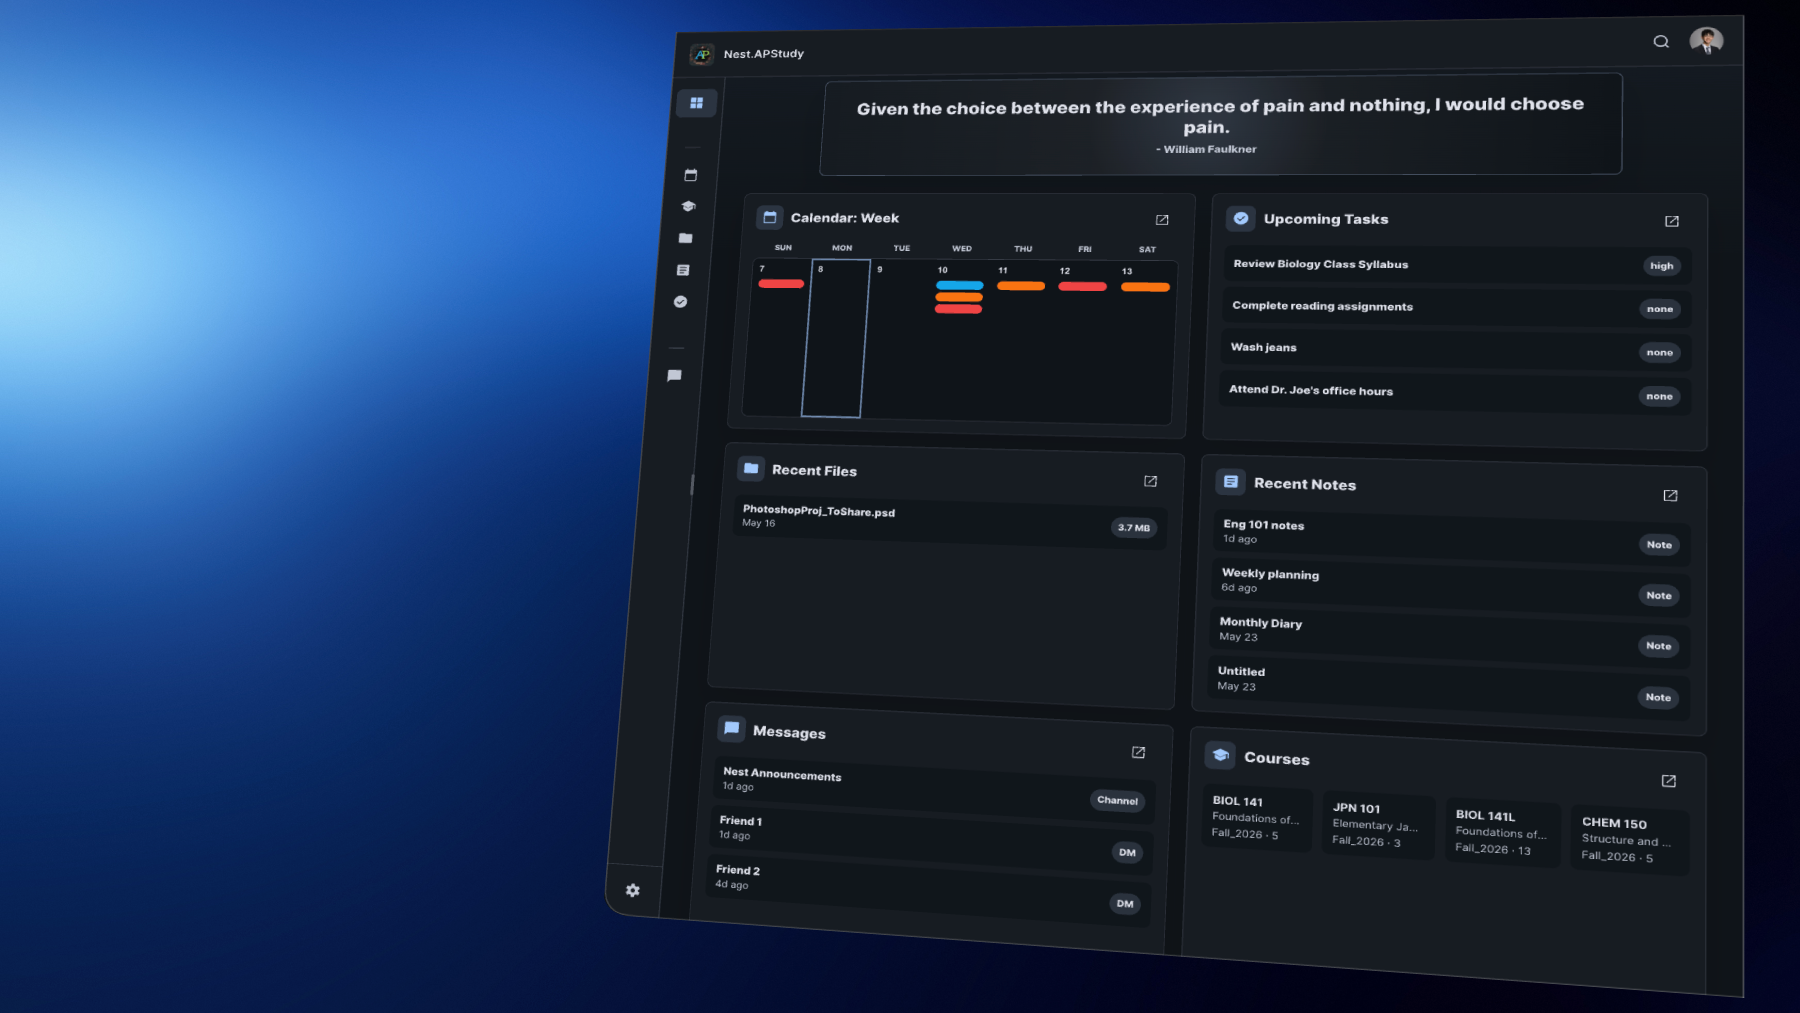Open courses graduation cap sidebar icon
The image size is (1800, 1013).
pyautogui.click(x=688, y=206)
